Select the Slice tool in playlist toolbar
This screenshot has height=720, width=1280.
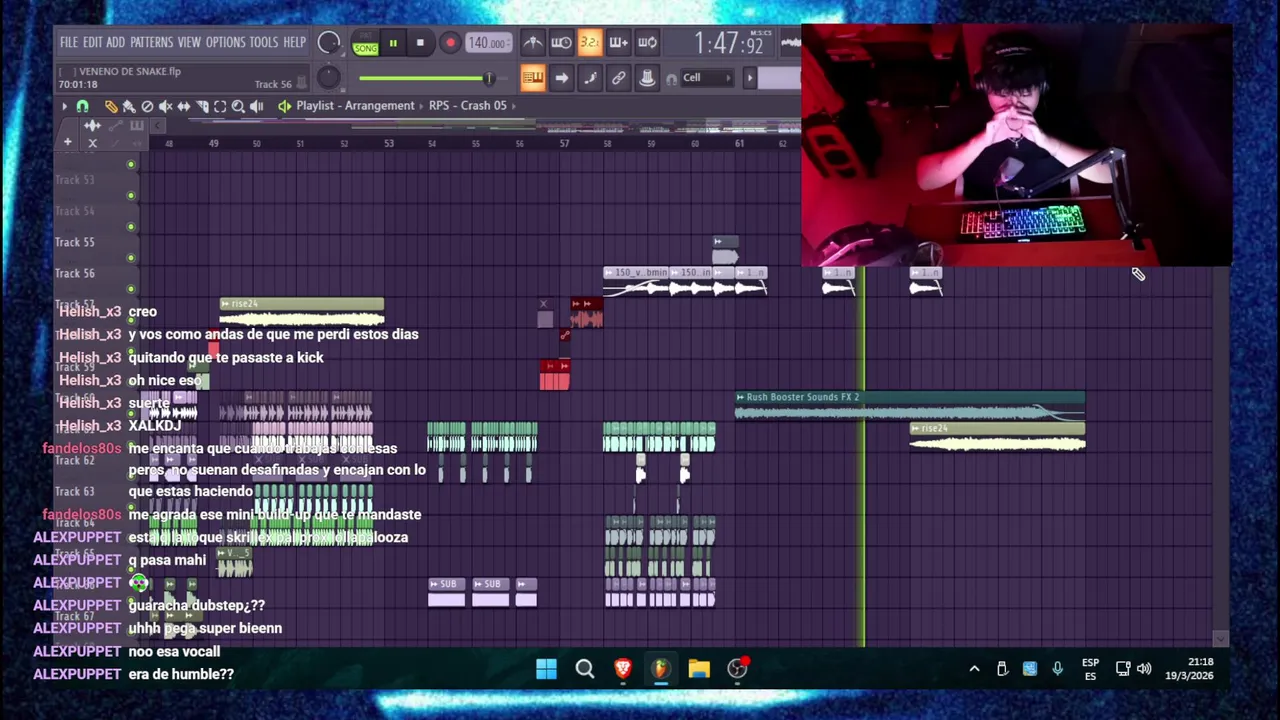tap(202, 106)
